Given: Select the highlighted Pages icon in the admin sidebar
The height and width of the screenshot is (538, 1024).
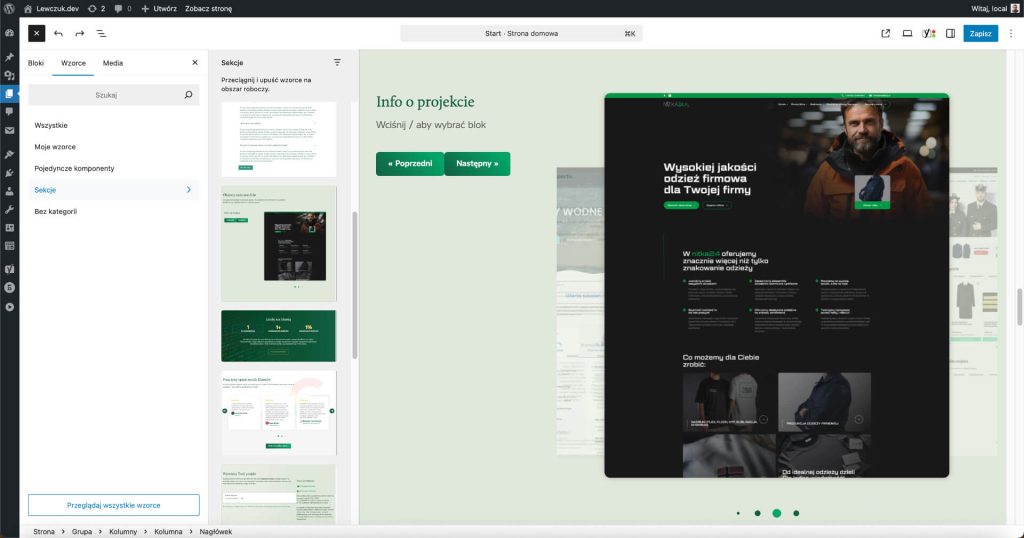Looking at the screenshot, I should tap(9, 93).
